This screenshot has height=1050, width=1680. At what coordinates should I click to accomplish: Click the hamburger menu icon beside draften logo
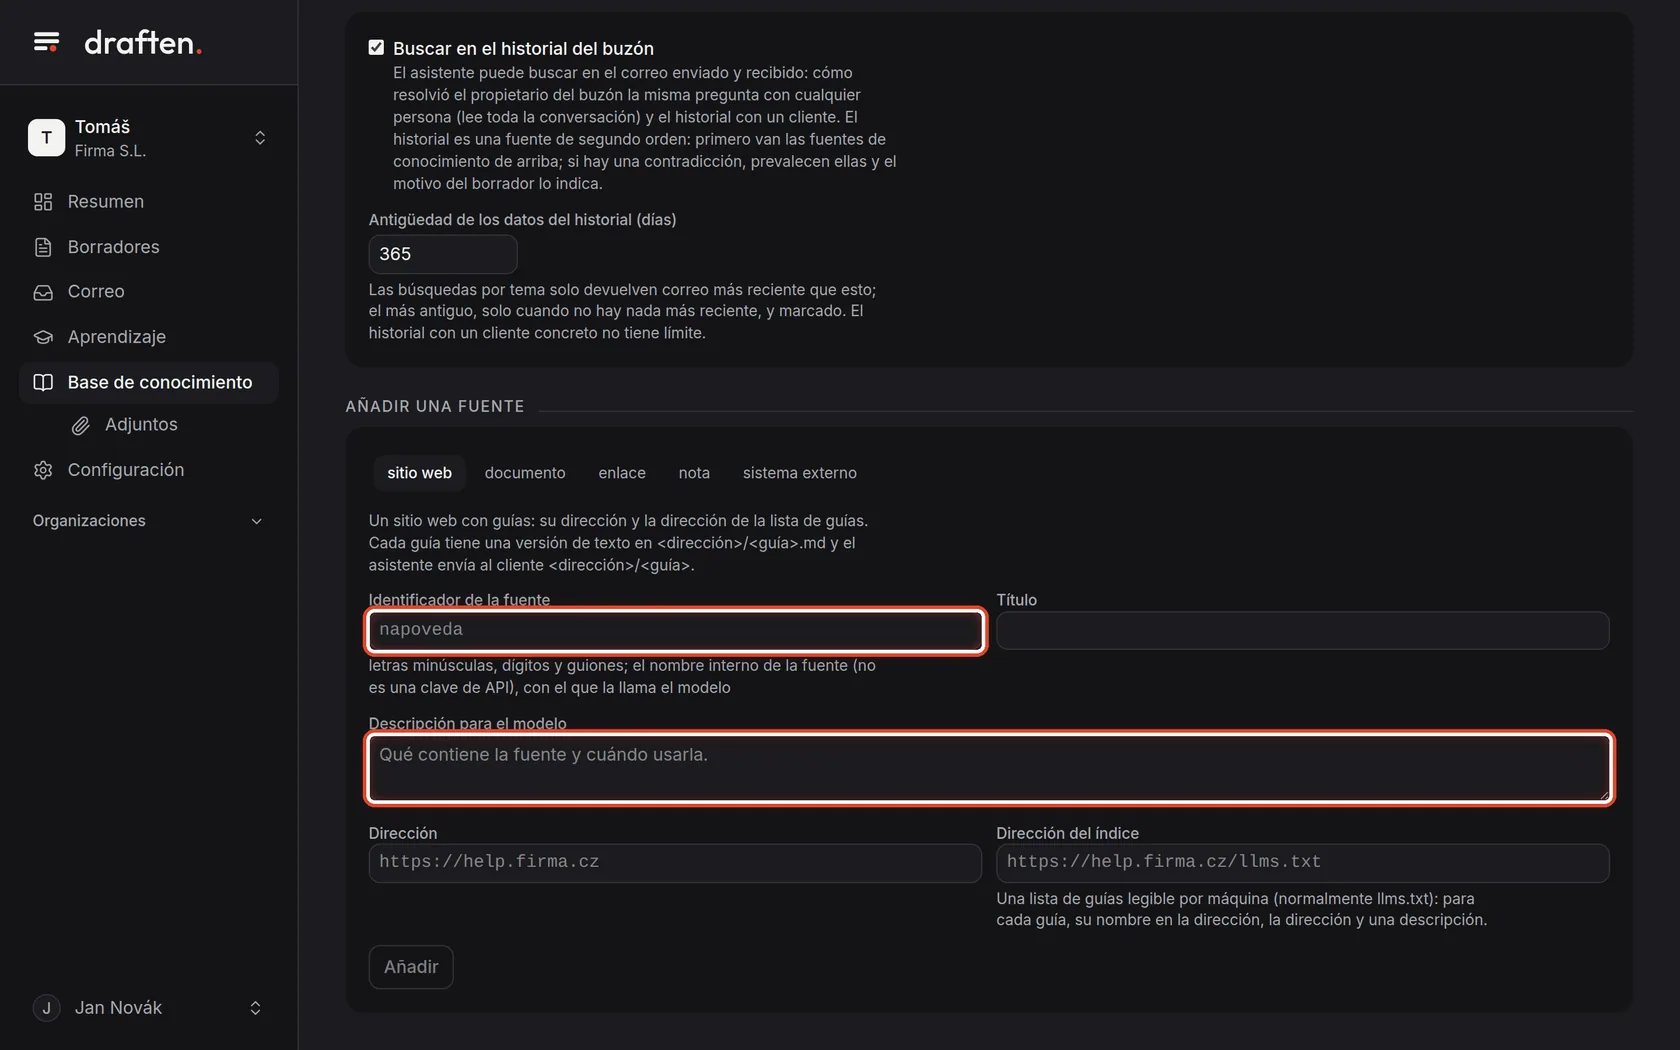pos(46,42)
